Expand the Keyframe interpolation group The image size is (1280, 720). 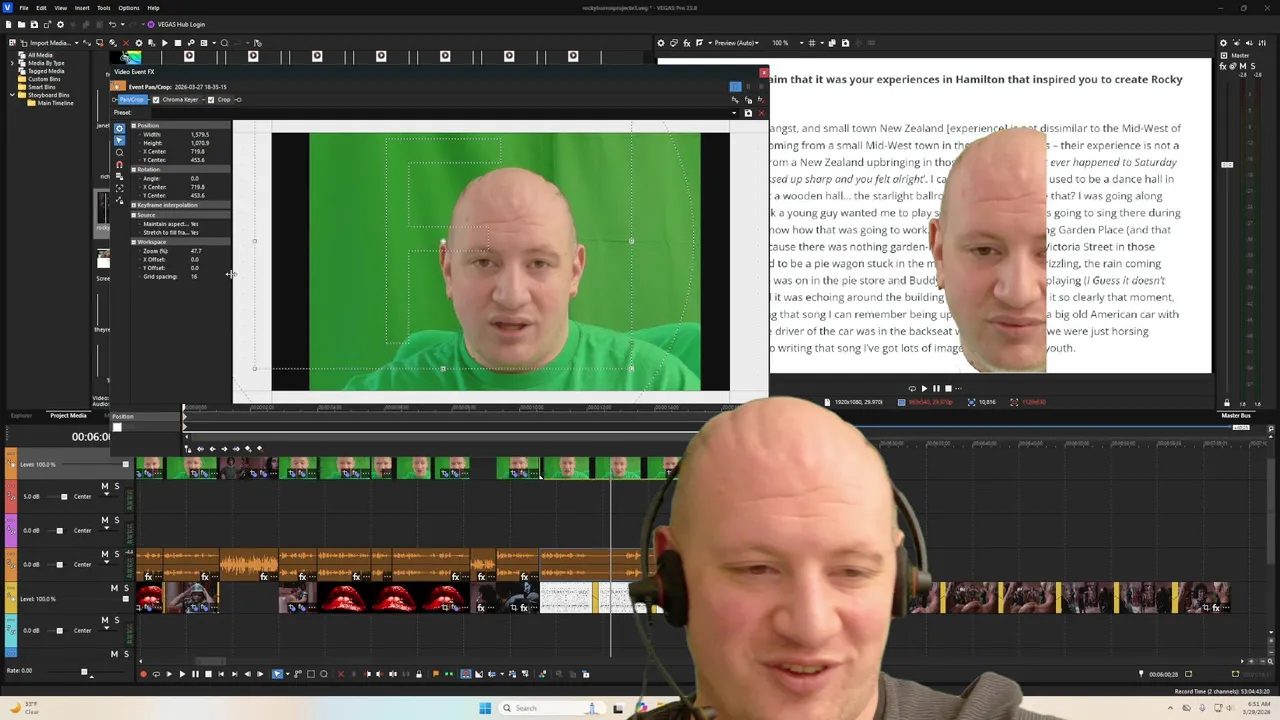pyautogui.click(x=134, y=205)
